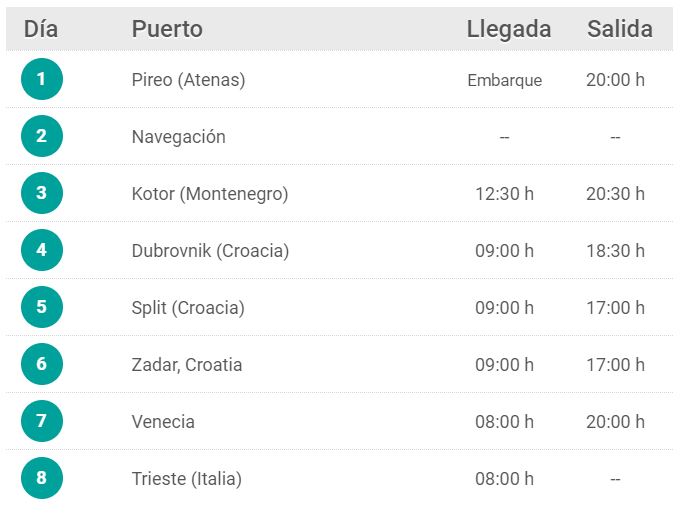Click the day 6 circle icon
The width and height of the screenshot is (684, 526).
41,364
